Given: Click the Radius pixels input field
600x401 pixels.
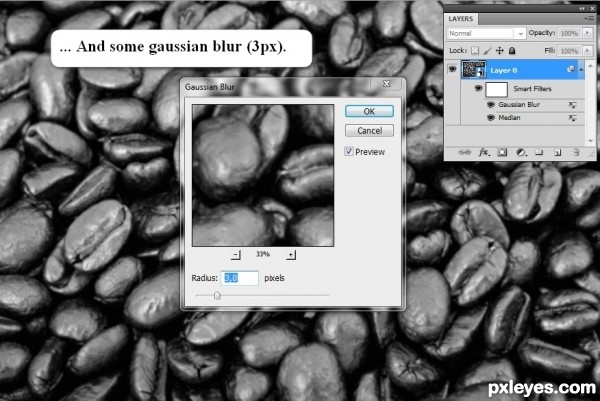Looking at the screenshot, I should (x=240, y=278).
